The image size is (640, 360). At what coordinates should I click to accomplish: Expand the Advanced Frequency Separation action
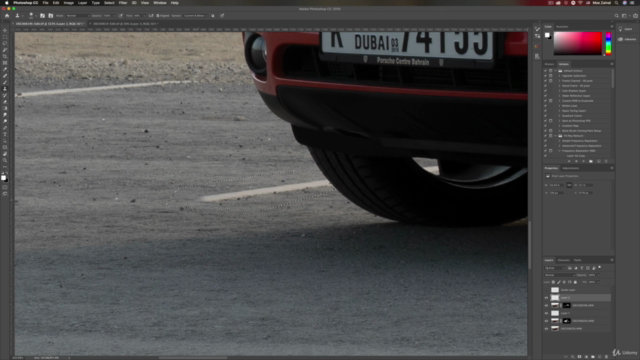tap(560, 146)
